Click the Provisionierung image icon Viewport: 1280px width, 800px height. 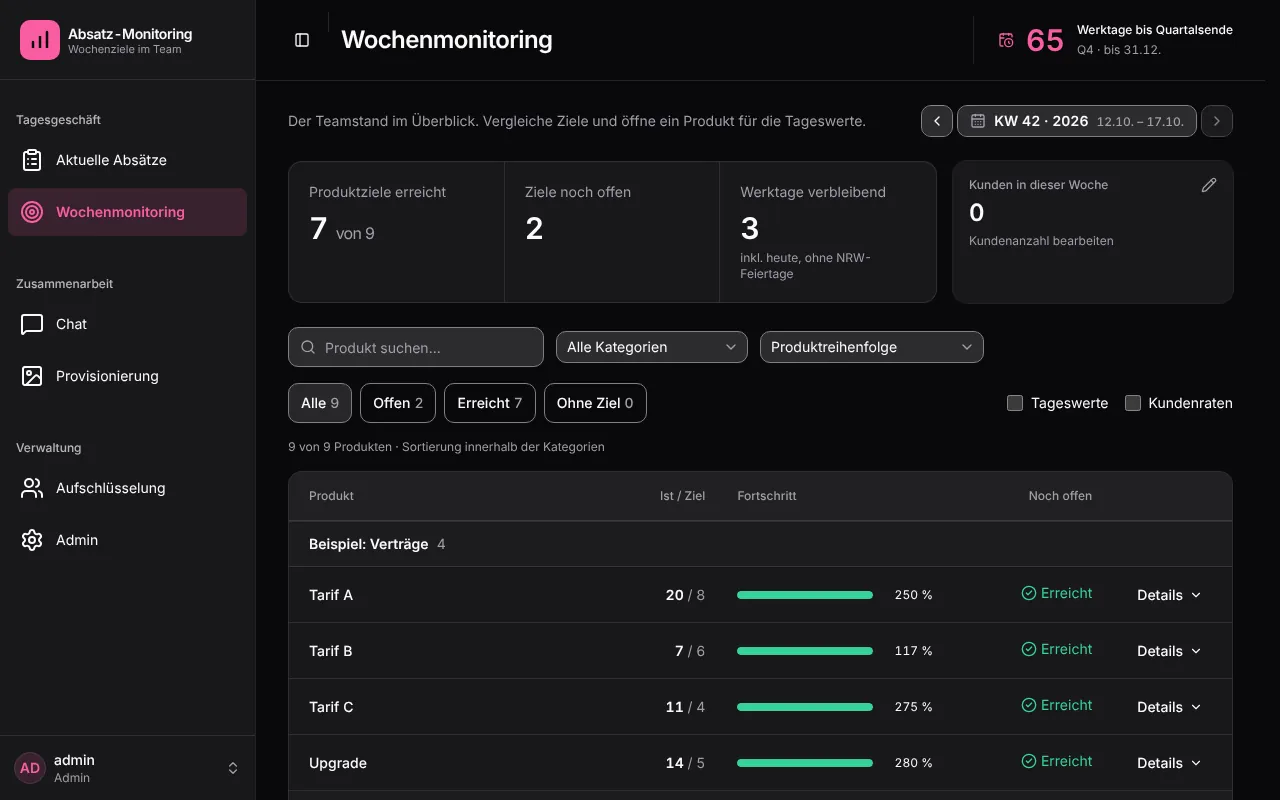pos(32,376)
